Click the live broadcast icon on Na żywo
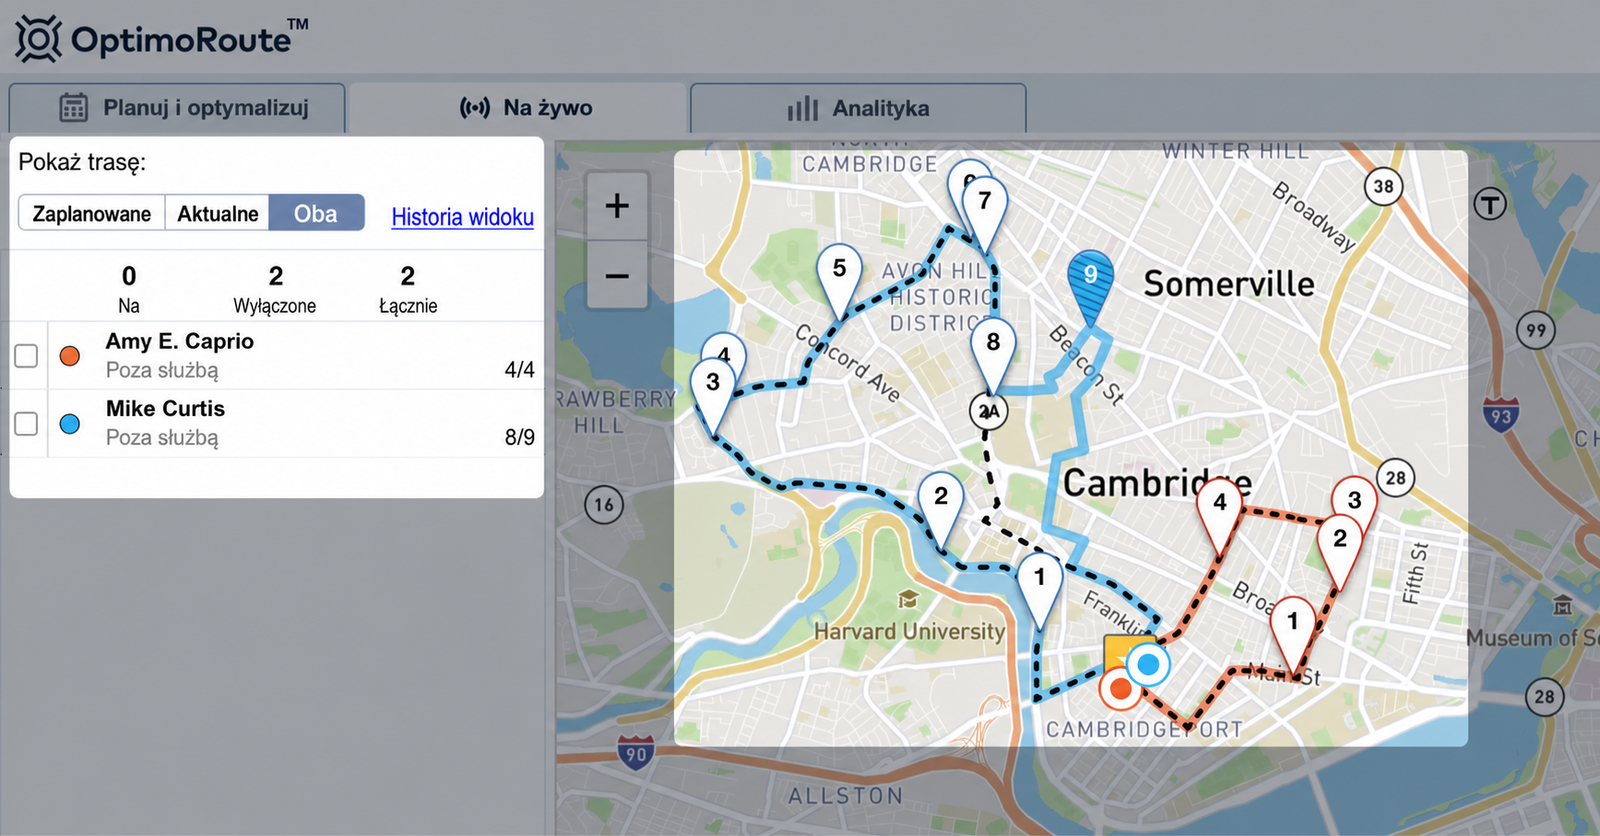 (x=475, y=108)
